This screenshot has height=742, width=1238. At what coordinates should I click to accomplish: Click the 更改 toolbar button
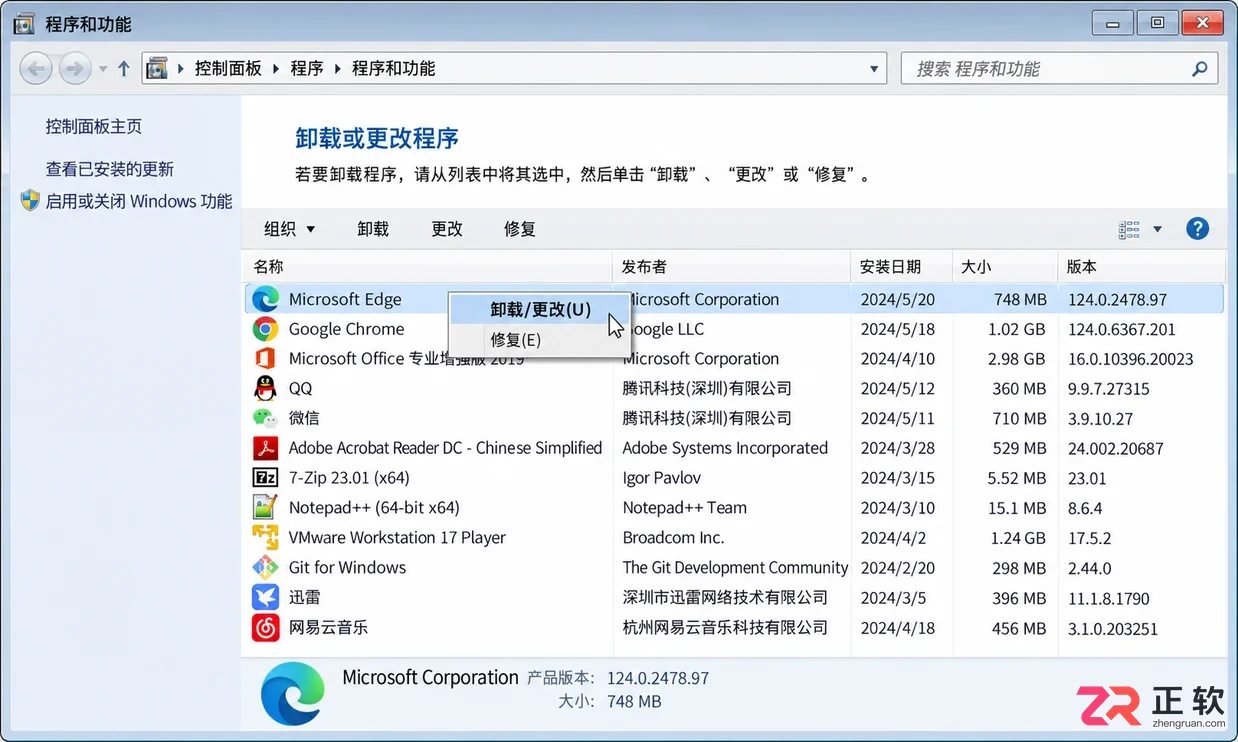click(x=447, y=229)
